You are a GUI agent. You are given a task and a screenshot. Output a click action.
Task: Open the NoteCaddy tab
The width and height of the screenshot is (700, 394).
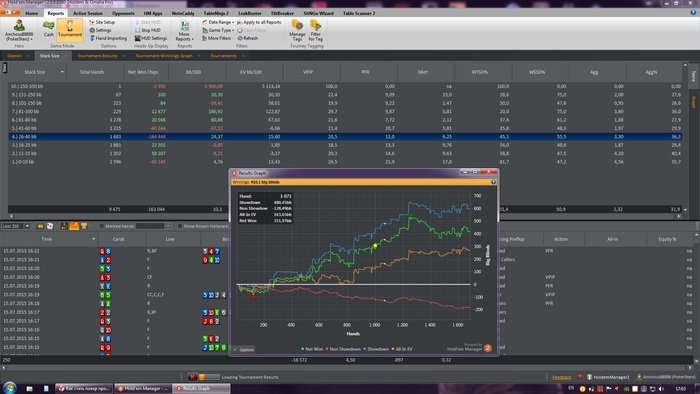(183, 13)
